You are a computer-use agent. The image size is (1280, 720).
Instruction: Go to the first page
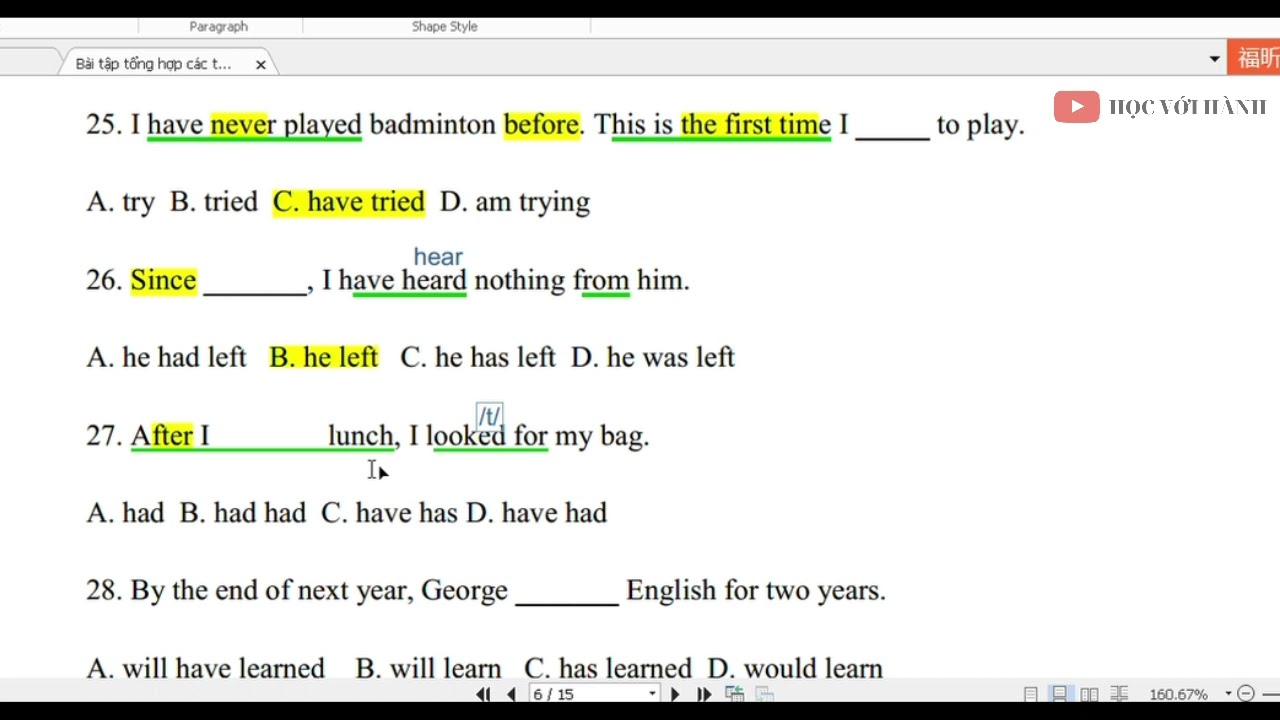coord(483,694)
